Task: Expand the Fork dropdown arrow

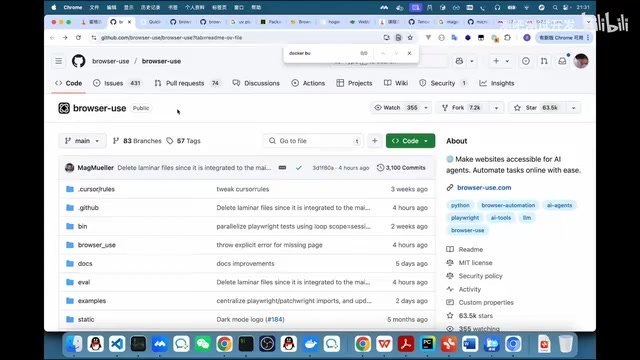Action: point(496,108)
